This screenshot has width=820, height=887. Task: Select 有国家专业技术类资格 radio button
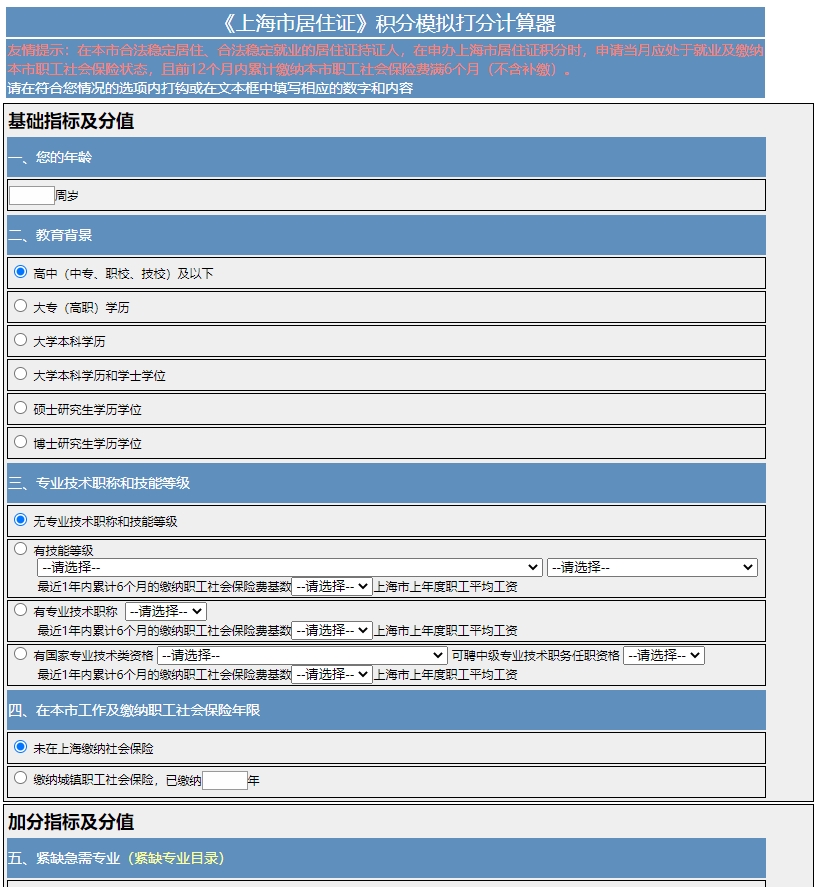point(20,654)
